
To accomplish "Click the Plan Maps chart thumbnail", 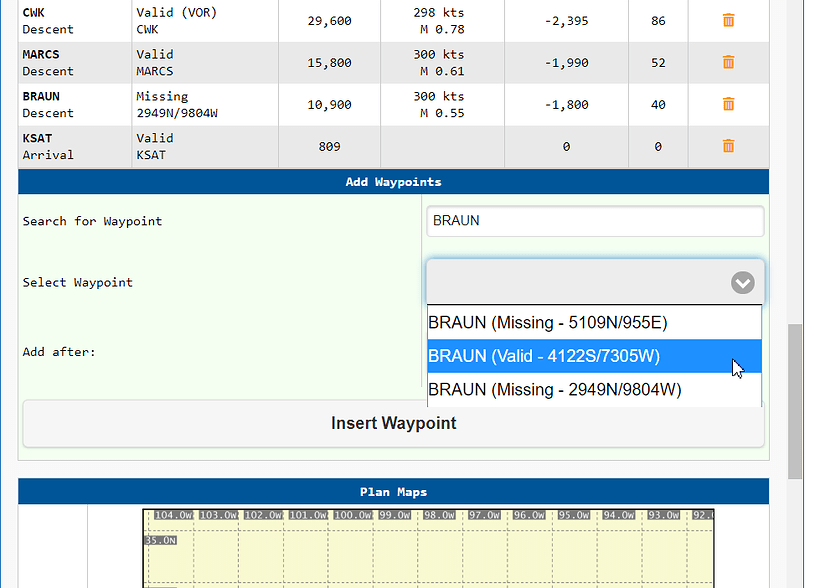I will click(x=428, y=548).
